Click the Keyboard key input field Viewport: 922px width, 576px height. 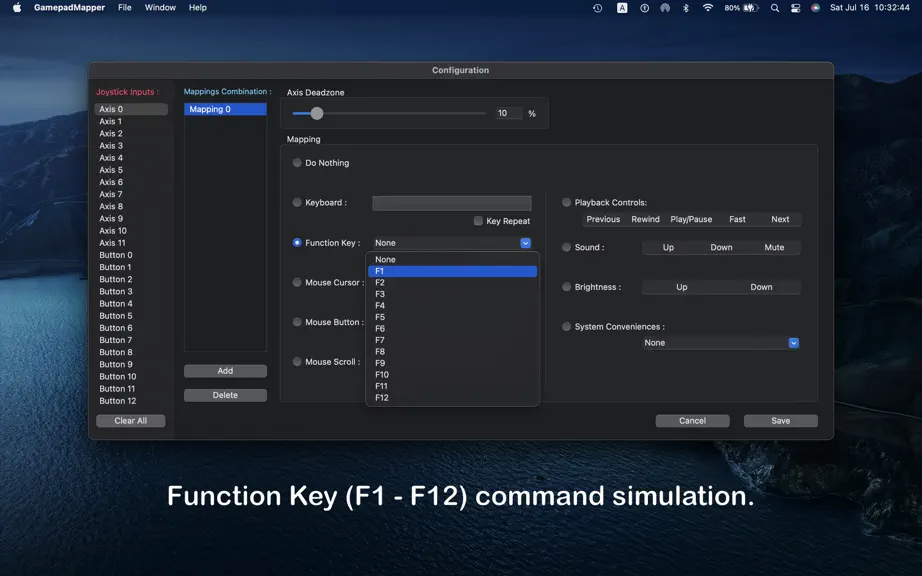pos(452,203)
